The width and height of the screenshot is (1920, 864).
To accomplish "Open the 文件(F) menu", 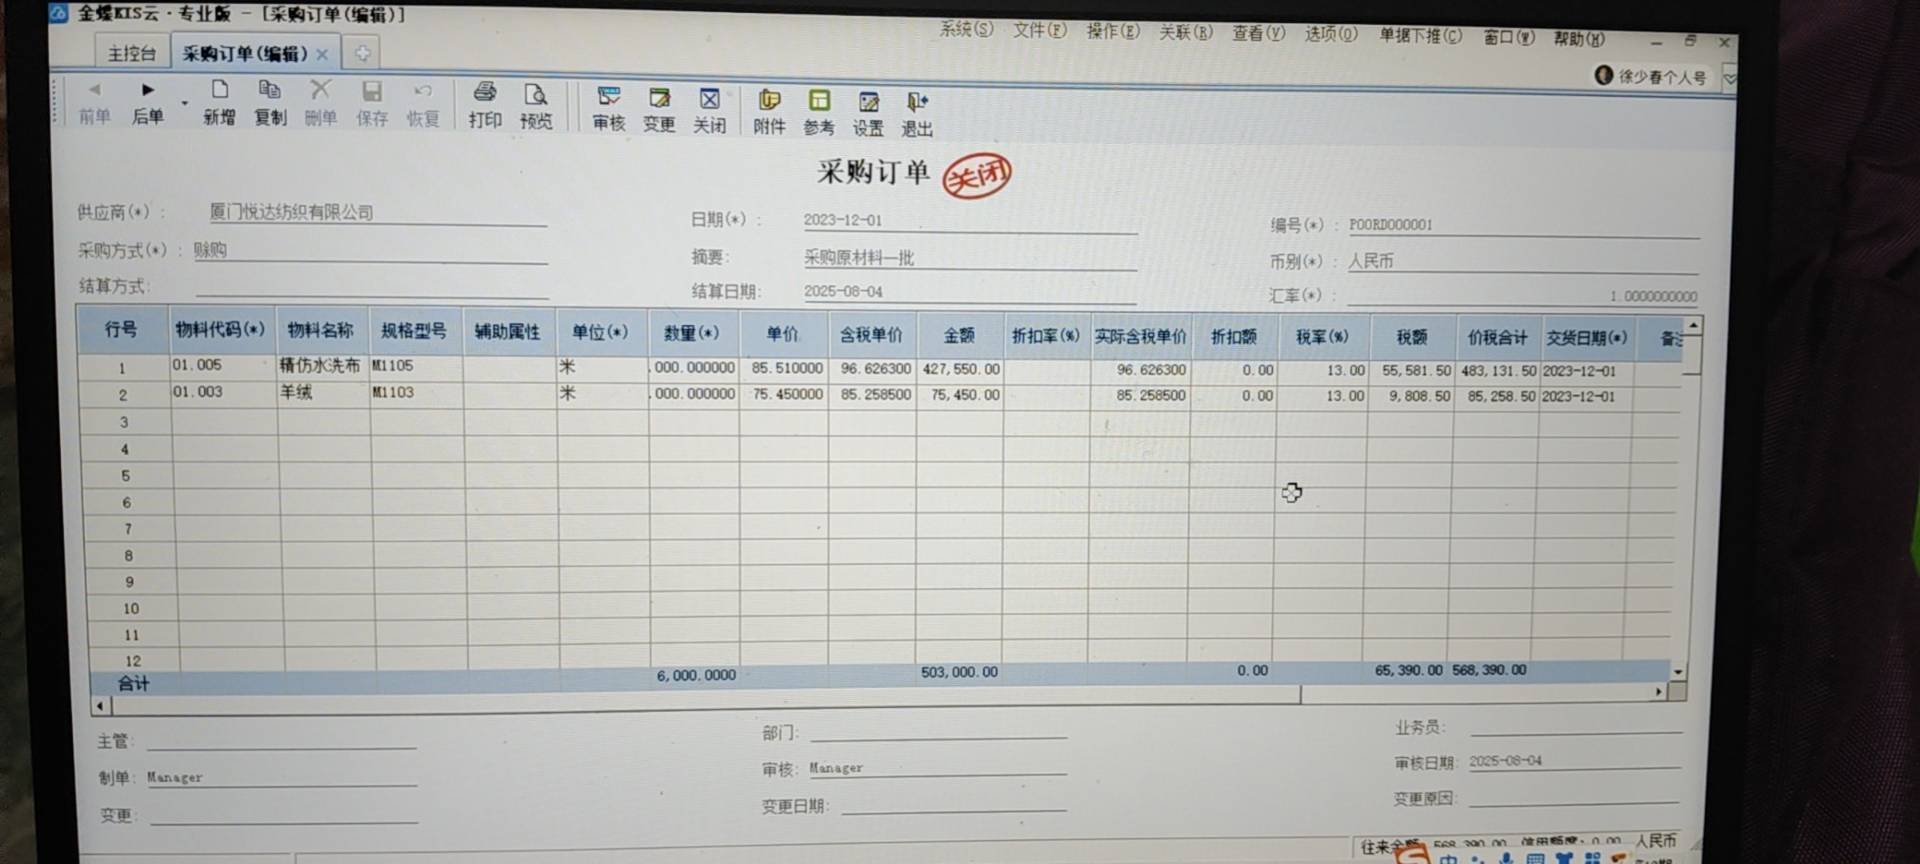I will coord(1040,30).
